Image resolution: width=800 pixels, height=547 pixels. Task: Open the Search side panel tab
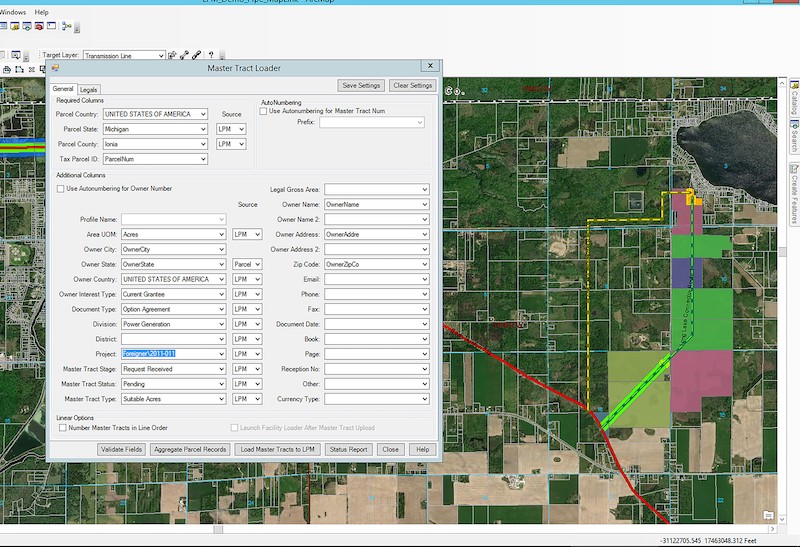(794, 136)
